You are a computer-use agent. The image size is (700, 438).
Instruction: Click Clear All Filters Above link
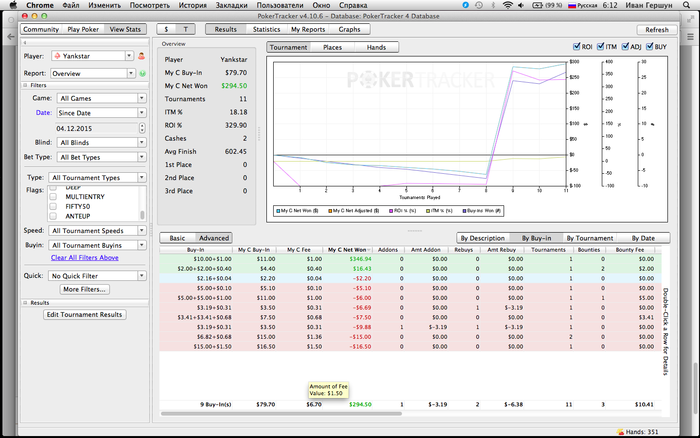click(x=85, y=258)
